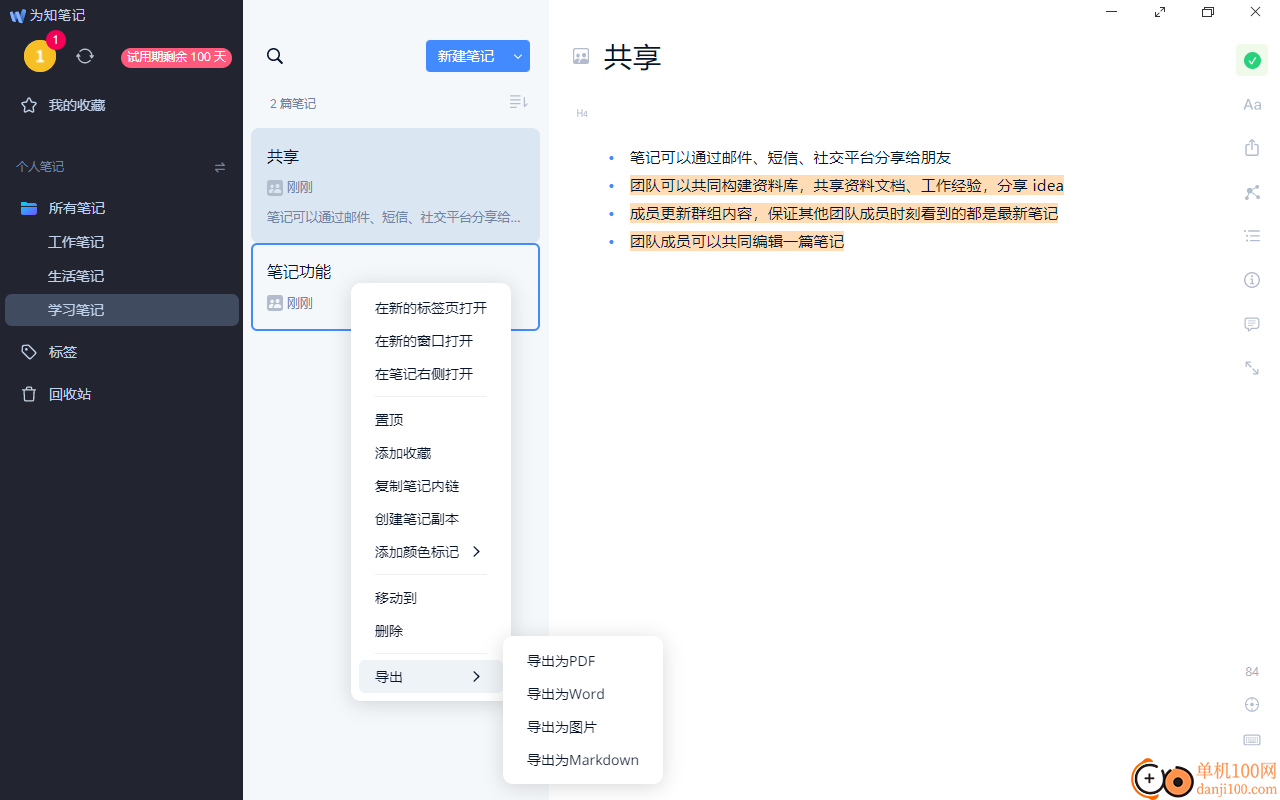The image size is (1280, 800).
Task: Click the line starting 笔记可以通过邮件
Action: point(790,157)
